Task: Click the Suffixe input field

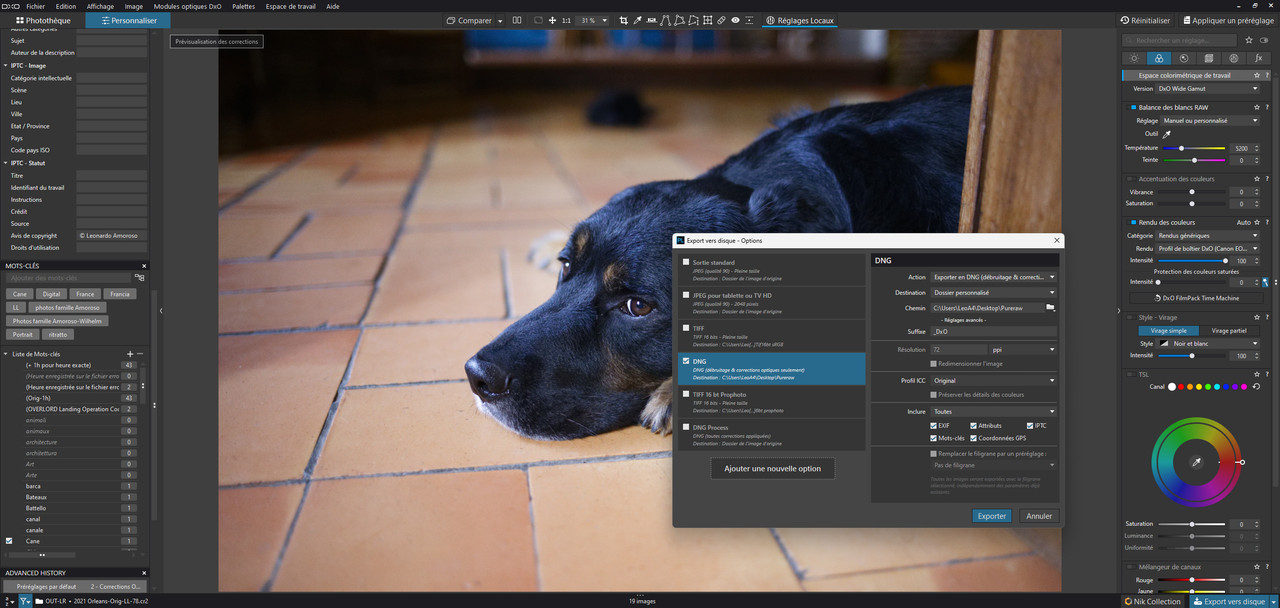Action: coord(993,331)
